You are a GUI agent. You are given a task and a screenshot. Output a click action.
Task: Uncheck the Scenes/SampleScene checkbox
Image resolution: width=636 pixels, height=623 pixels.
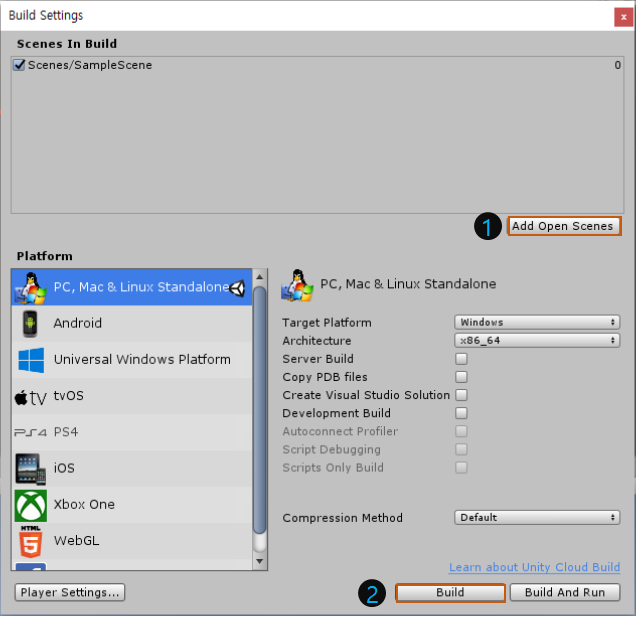(x=19, y=64)
